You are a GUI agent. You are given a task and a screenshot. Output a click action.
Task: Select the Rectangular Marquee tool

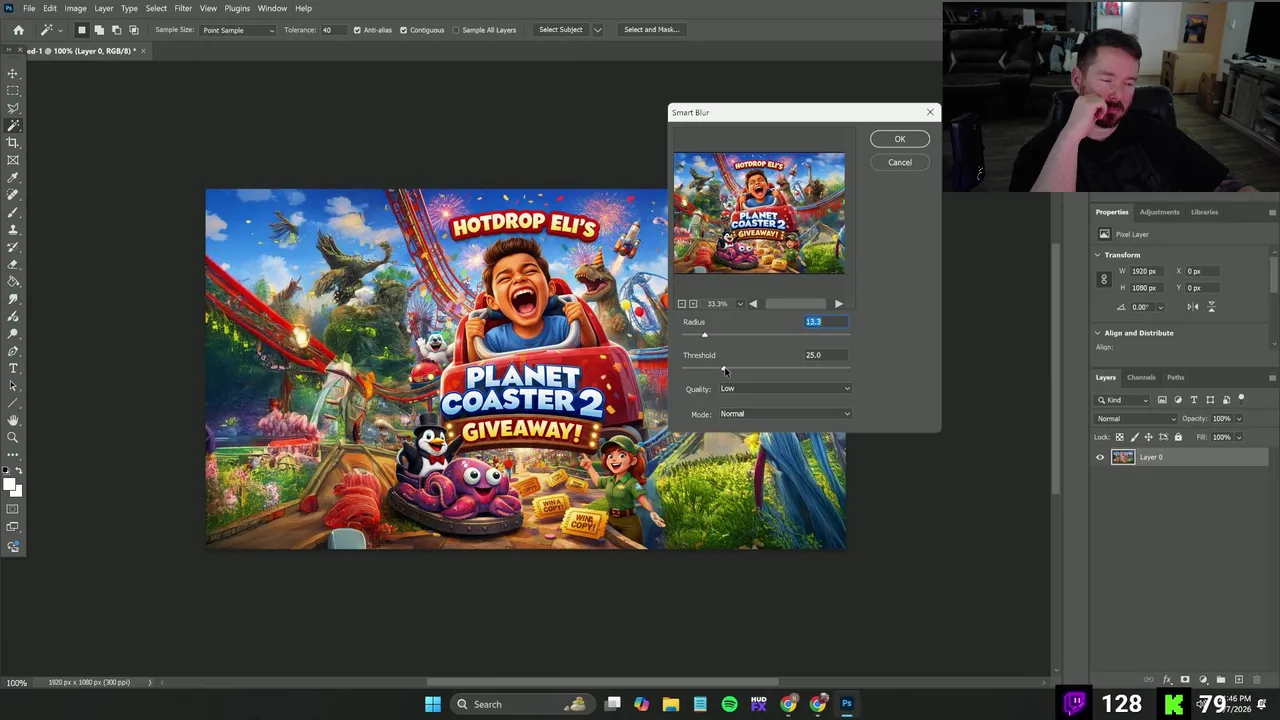(13, 91)
